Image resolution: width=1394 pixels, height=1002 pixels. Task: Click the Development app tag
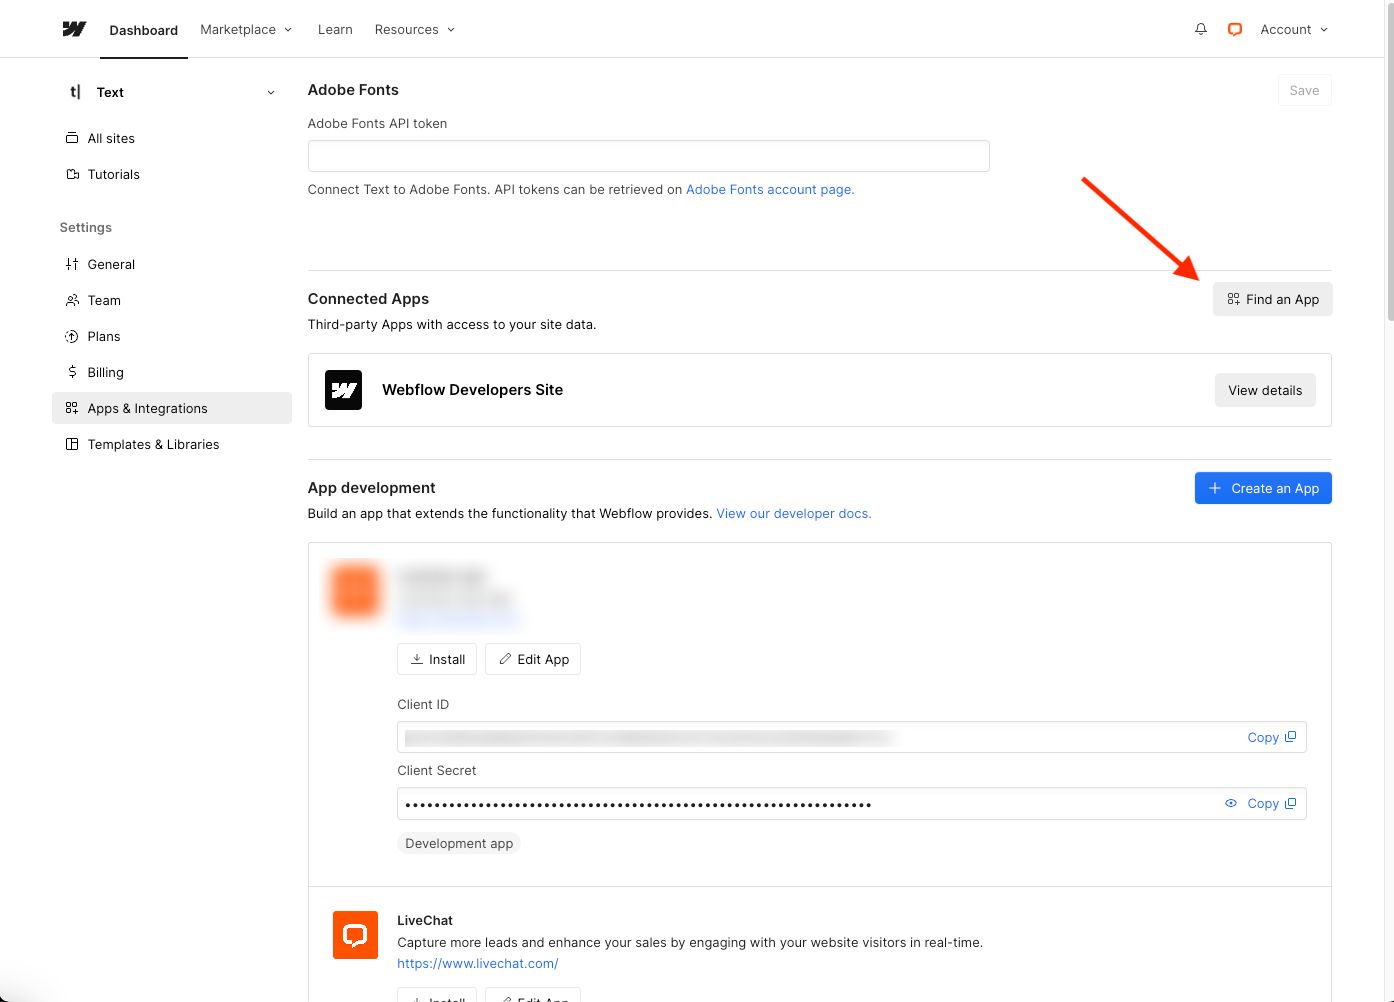459,843
